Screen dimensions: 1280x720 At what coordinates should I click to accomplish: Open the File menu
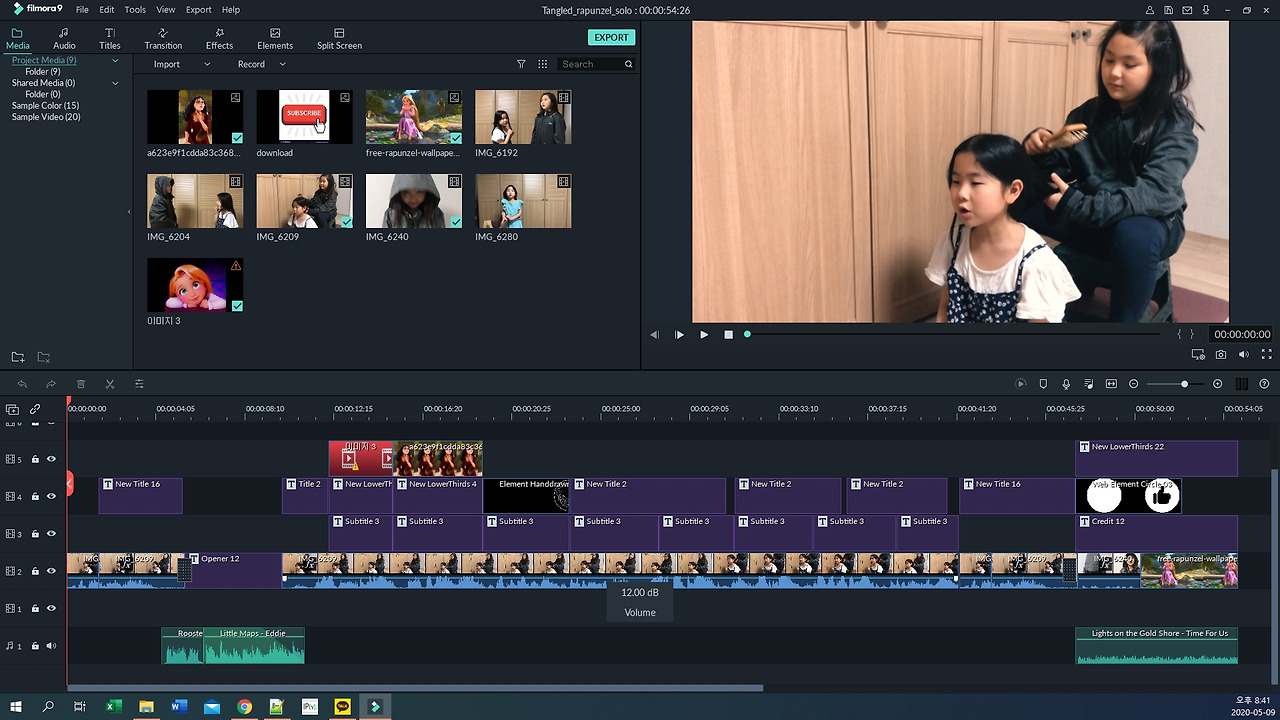(82, 10)
